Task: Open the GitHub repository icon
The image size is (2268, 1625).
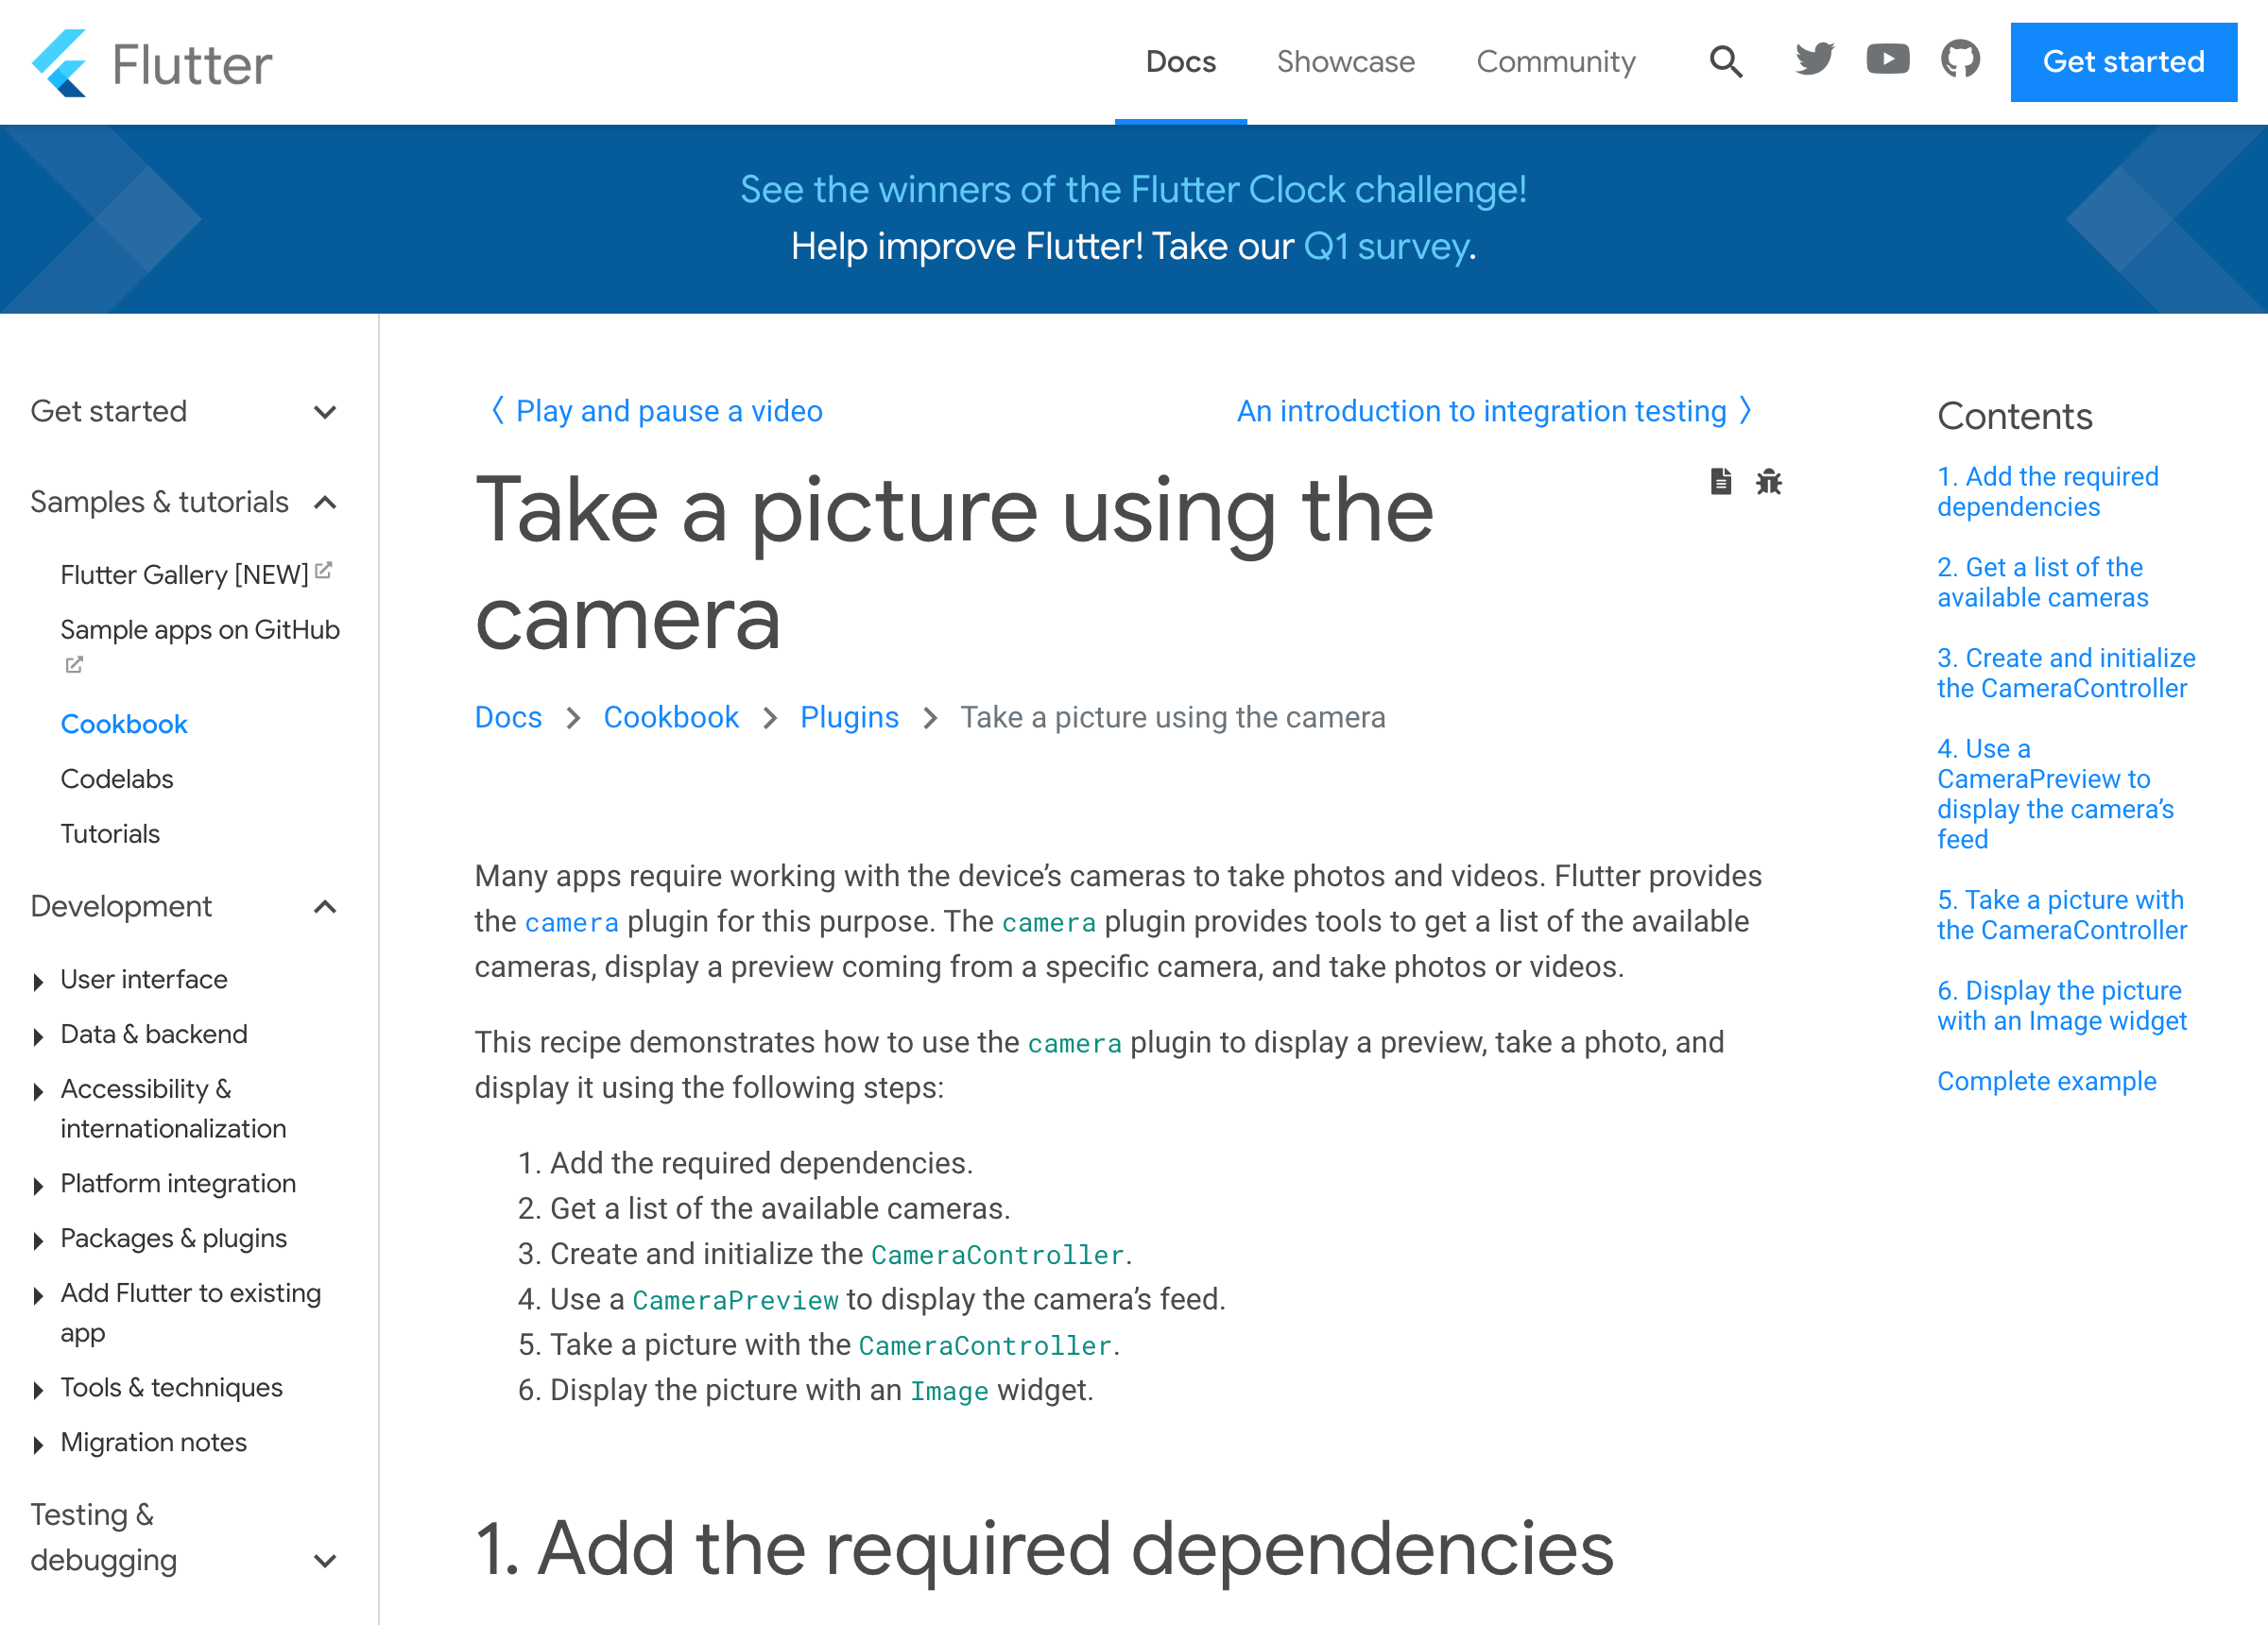Action: 1960,60
